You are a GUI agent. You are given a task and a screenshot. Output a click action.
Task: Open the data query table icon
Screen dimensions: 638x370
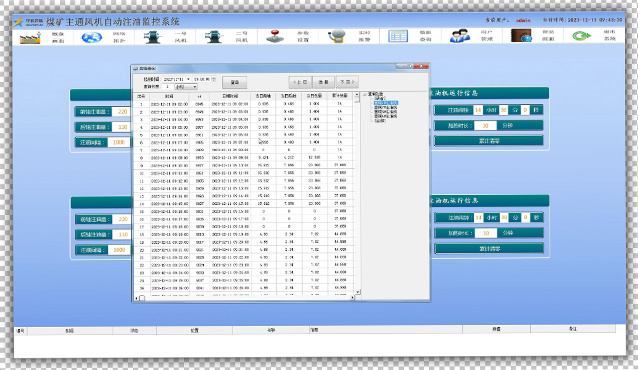[x=398, y=37]
